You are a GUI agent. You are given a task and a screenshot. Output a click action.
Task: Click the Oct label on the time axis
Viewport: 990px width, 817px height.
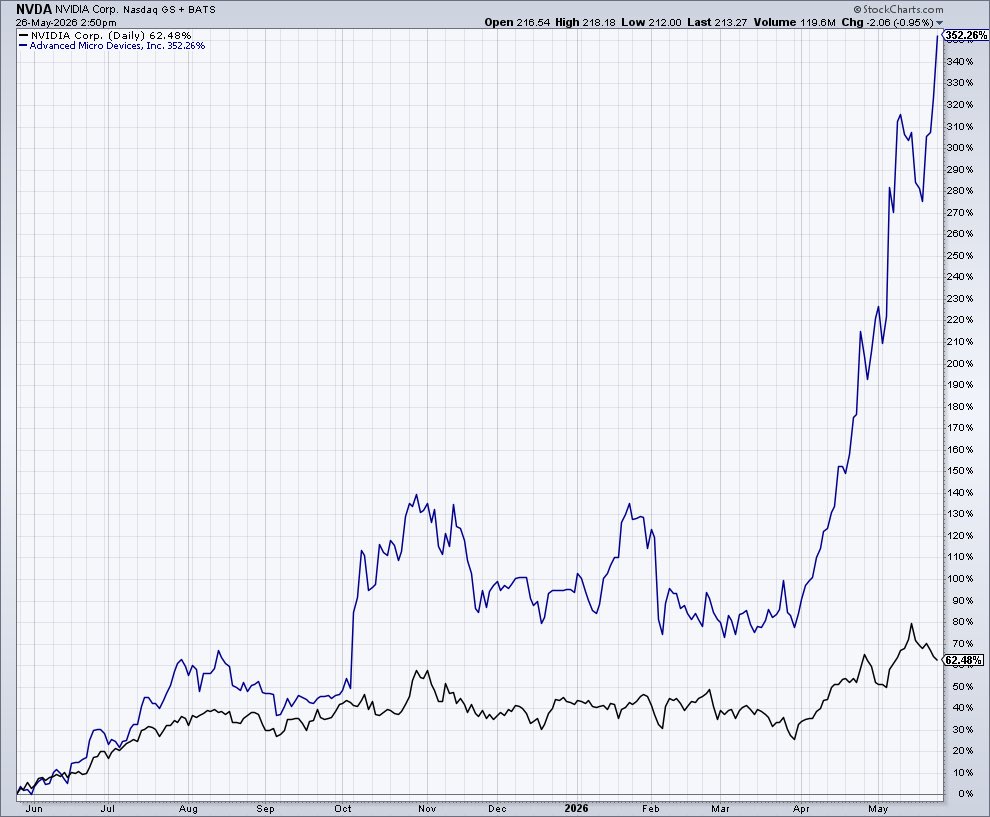coord(343,808)
